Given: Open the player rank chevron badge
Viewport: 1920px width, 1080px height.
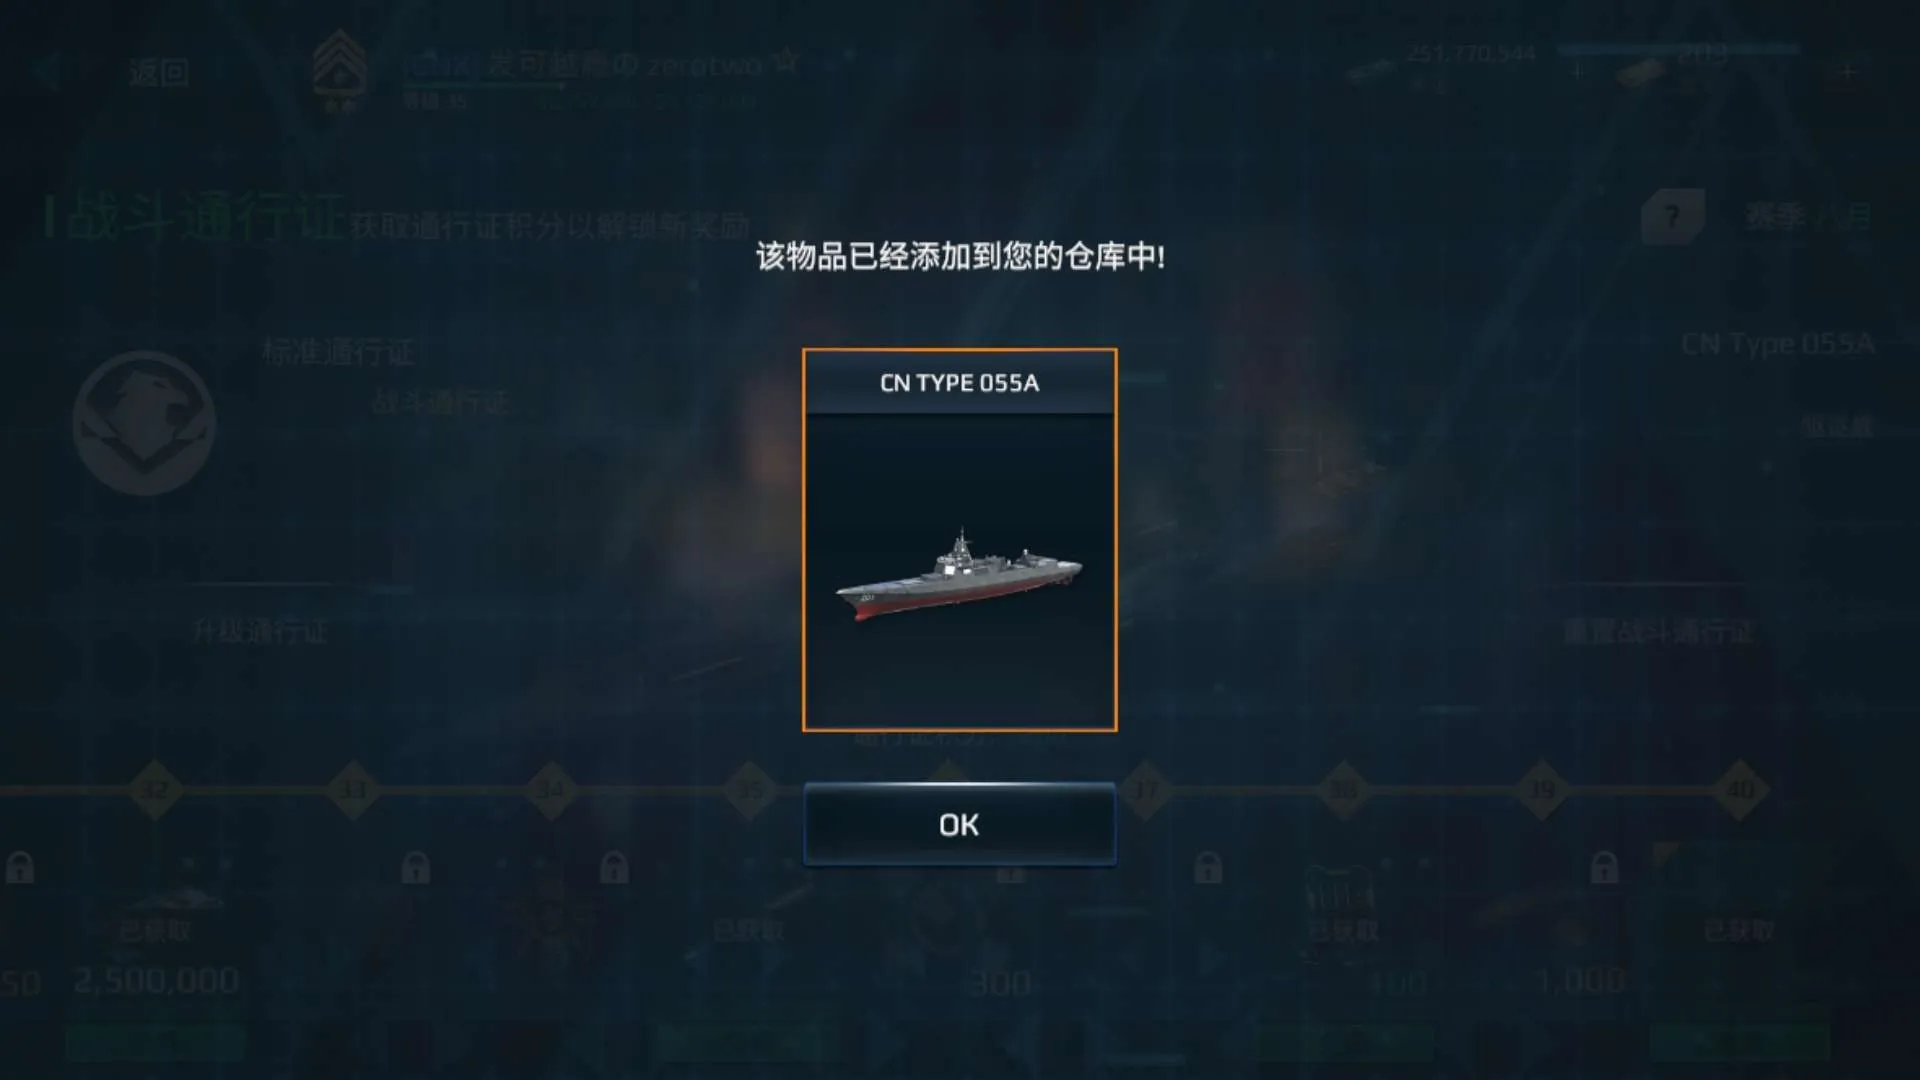Looking at the screenshot, I should 339,70.
